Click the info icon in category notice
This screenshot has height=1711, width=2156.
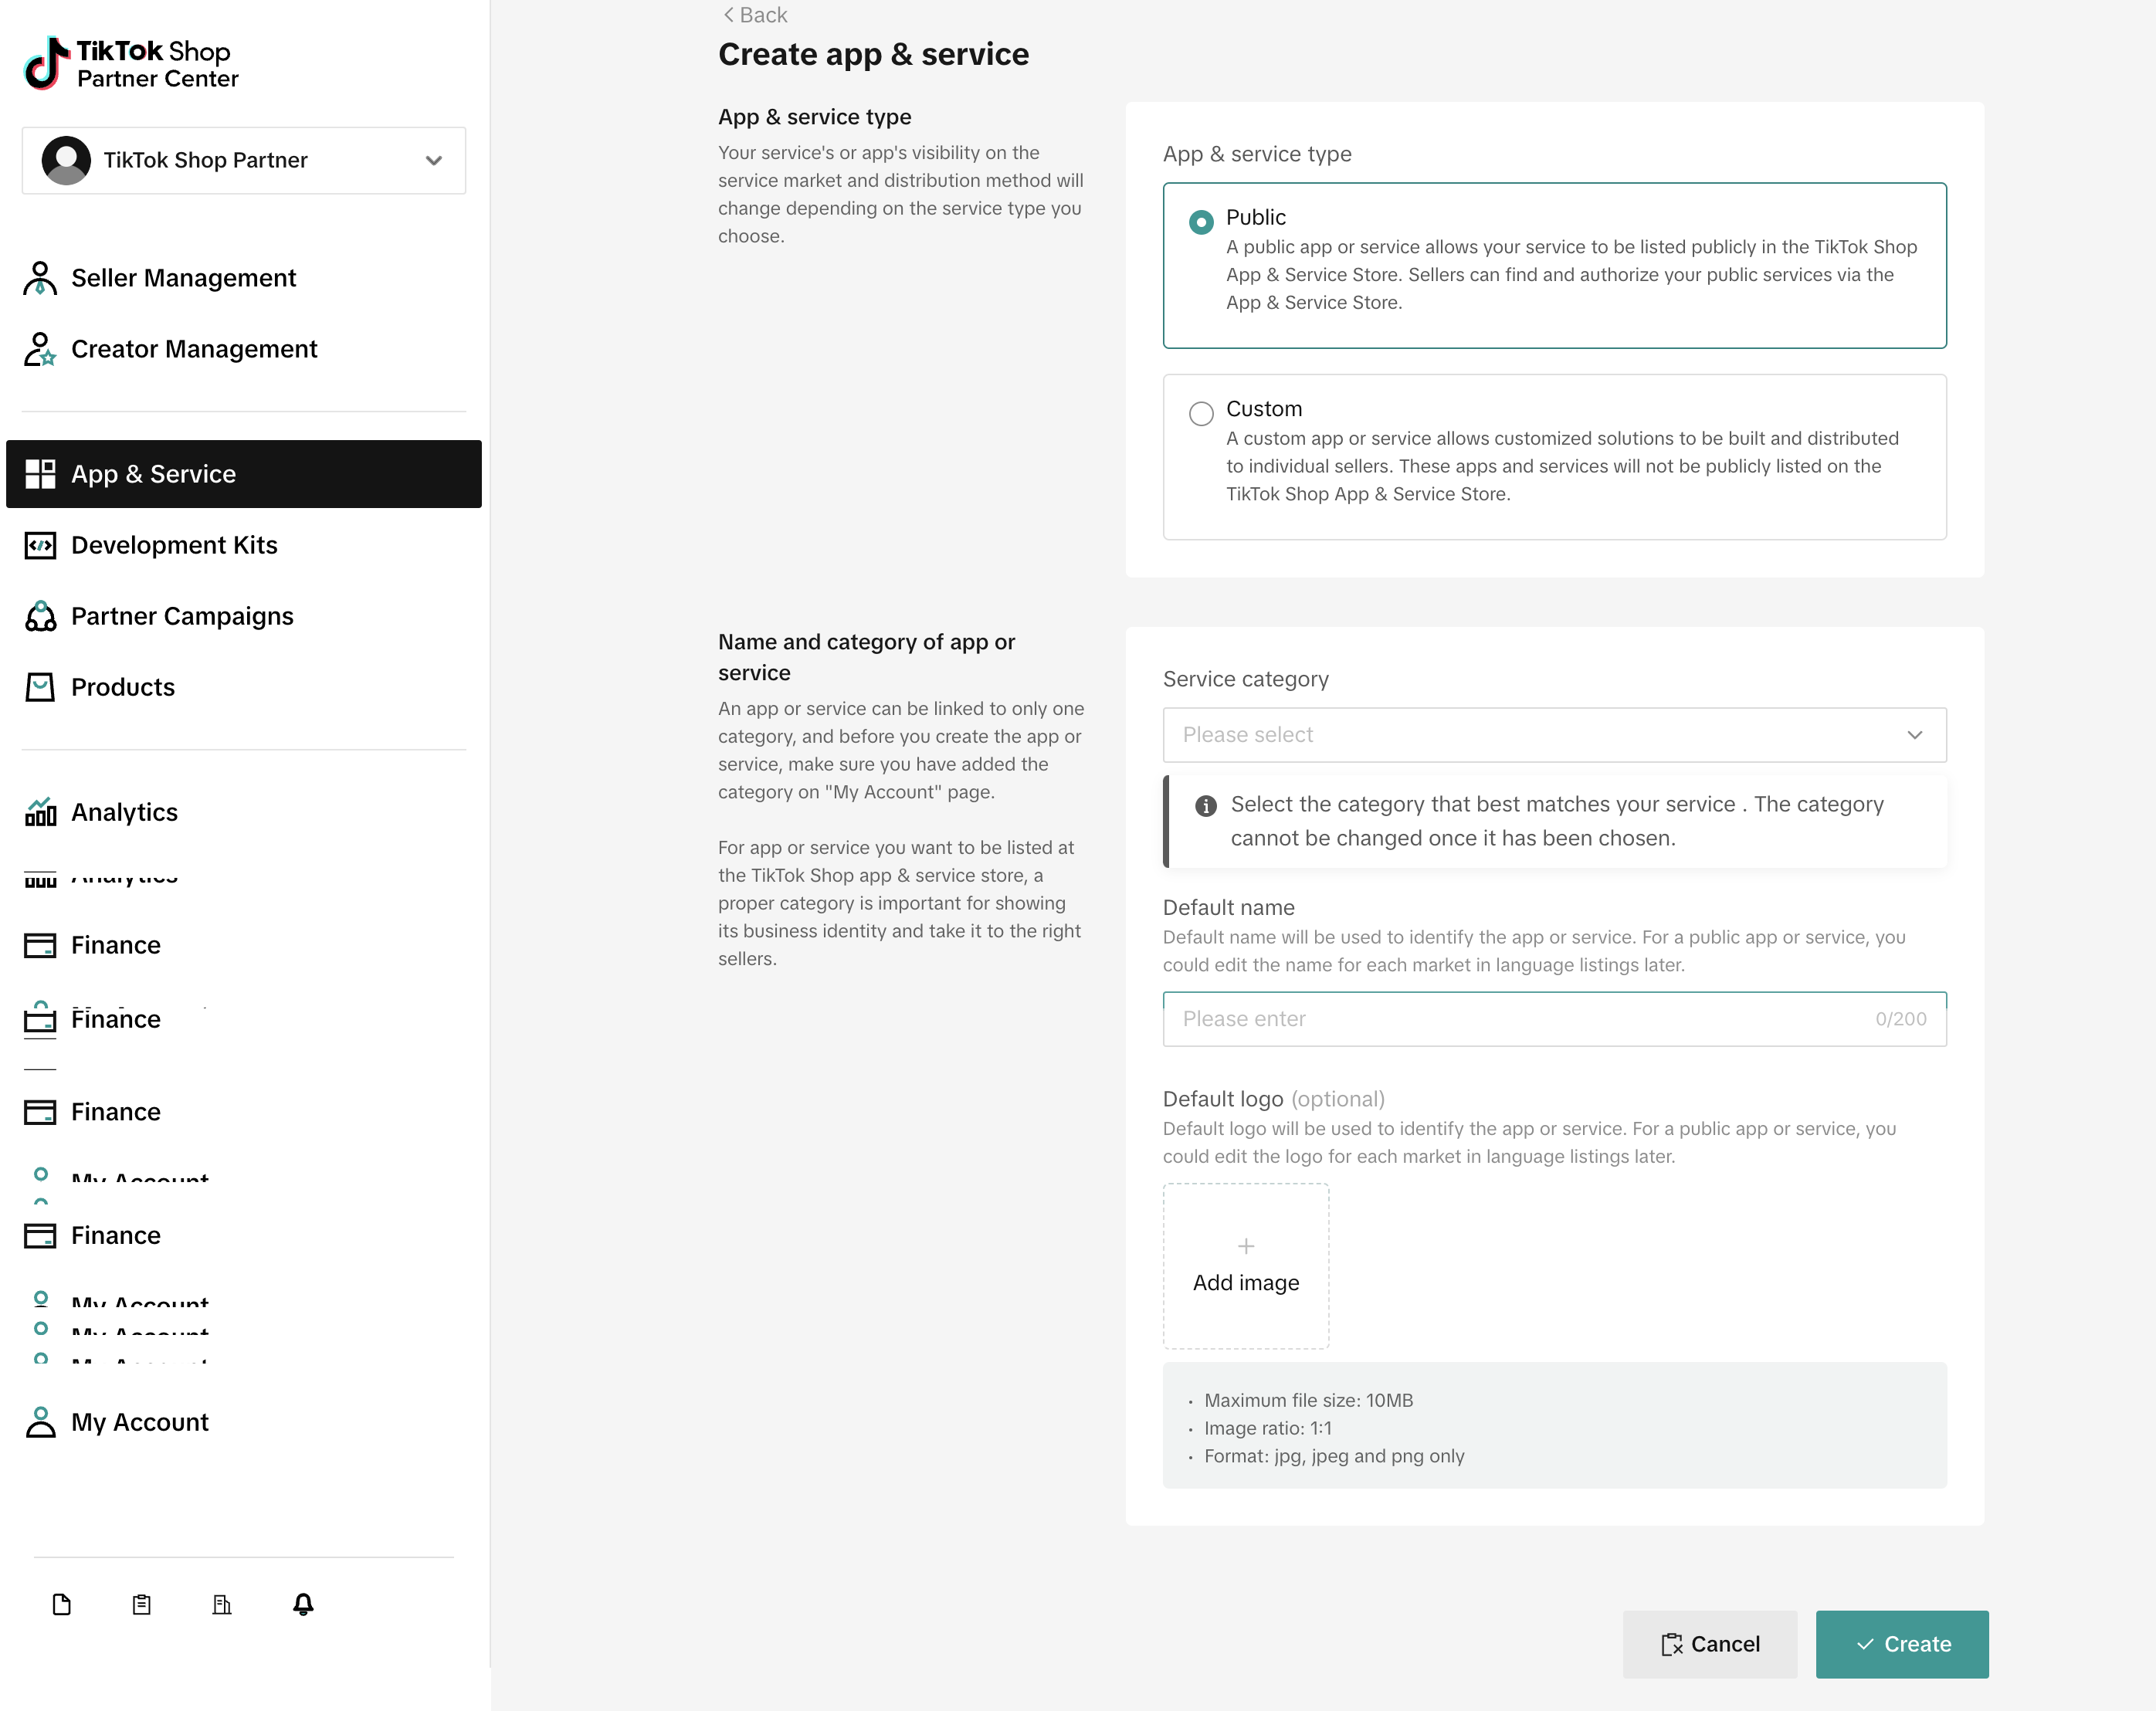coord(1206,805)
